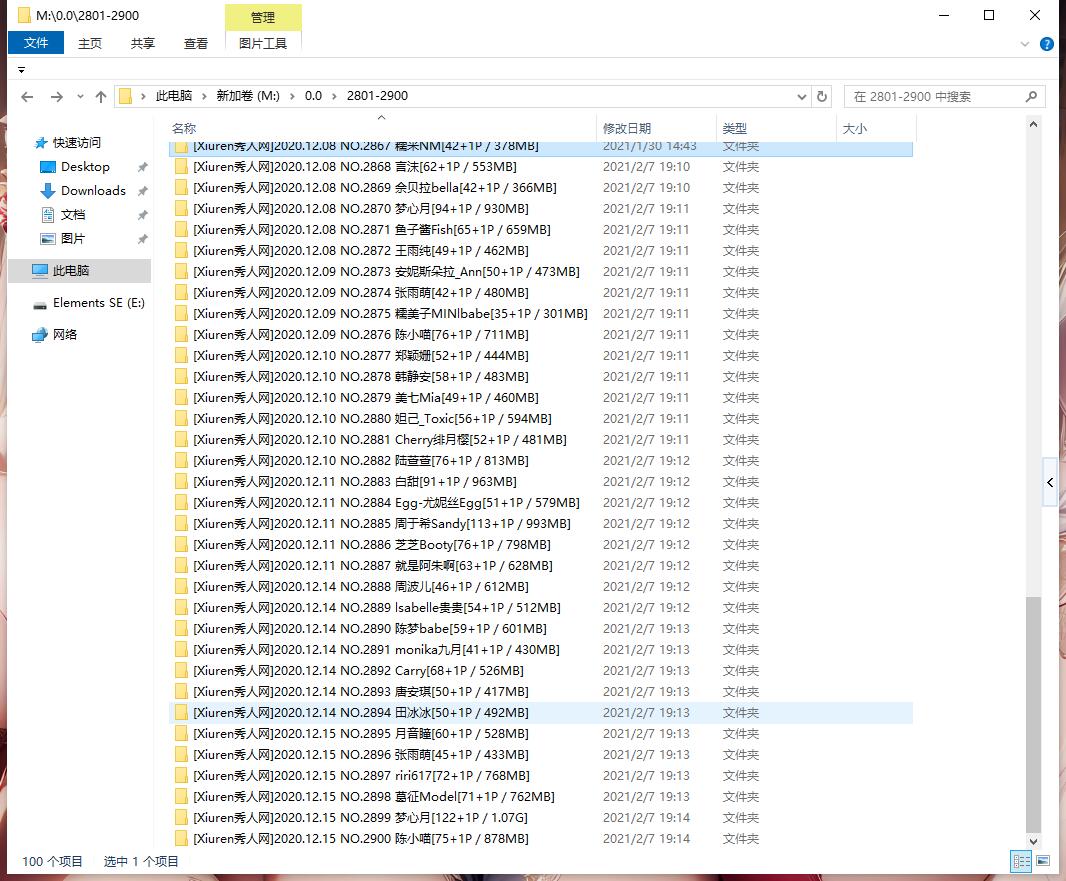Click 此电脑 in the address path
This screenshot has height=881, width=1066.
[x=173, y=96]
